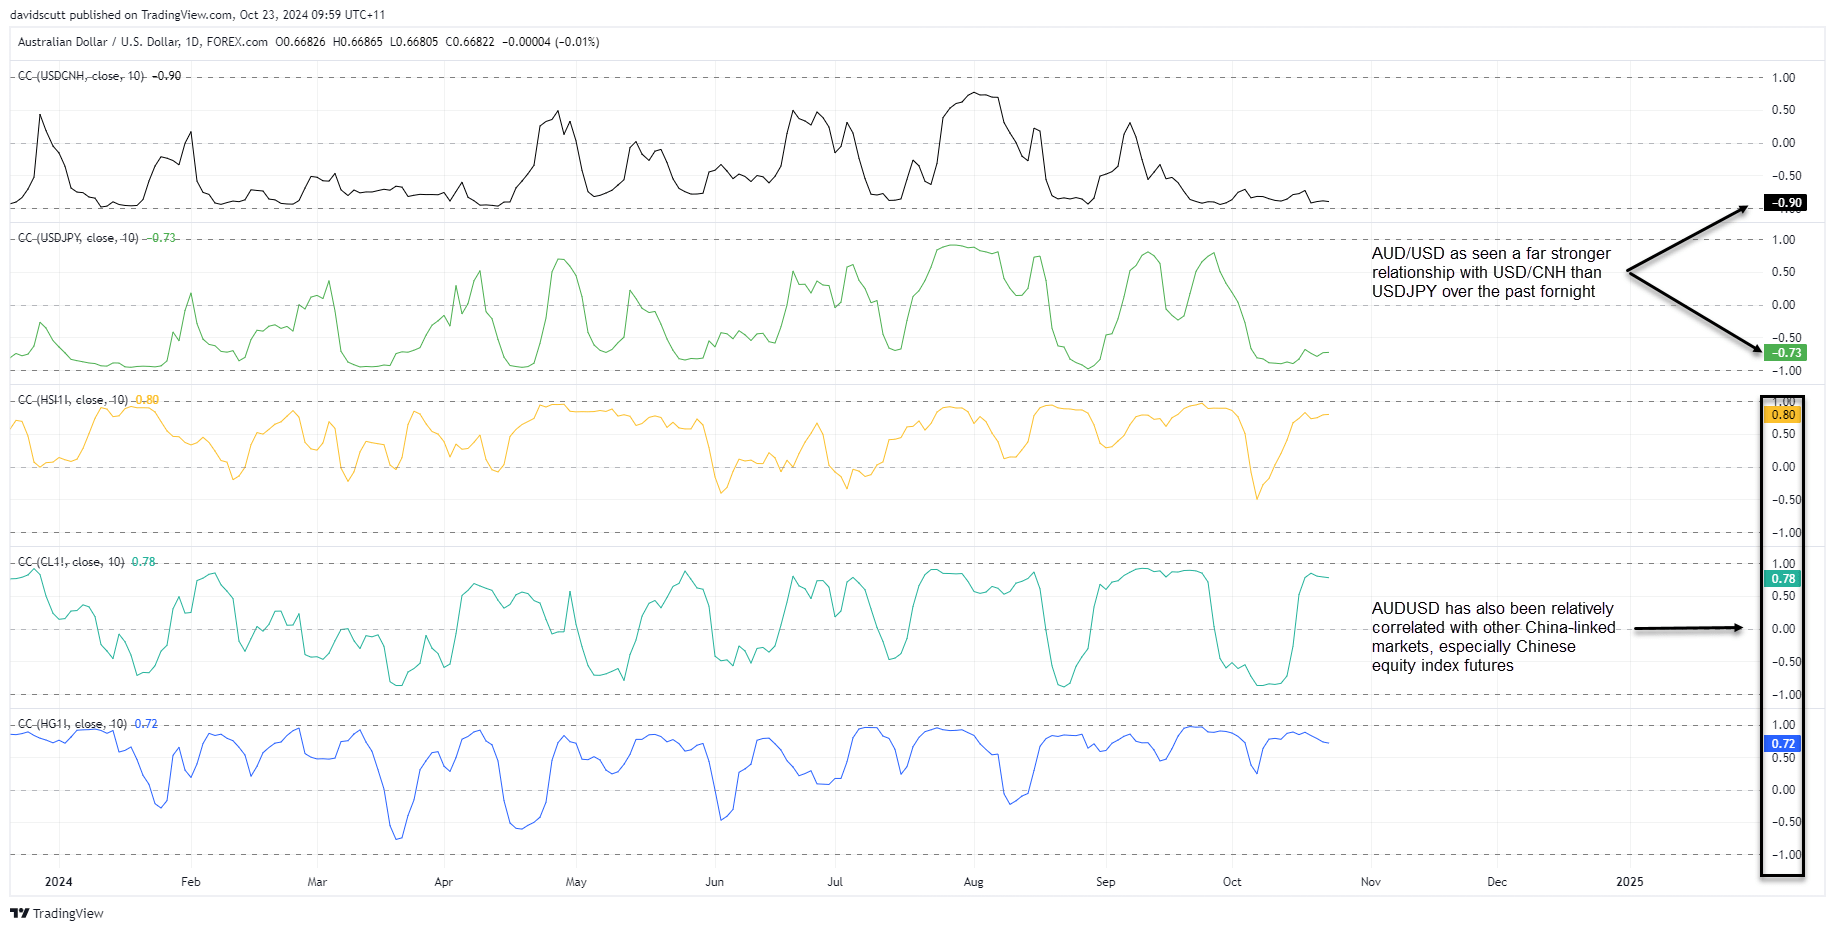1835x931 pixels.
Task: Click the low price value L0.66805
Action: pyautogui.click(x=414, y=42)
